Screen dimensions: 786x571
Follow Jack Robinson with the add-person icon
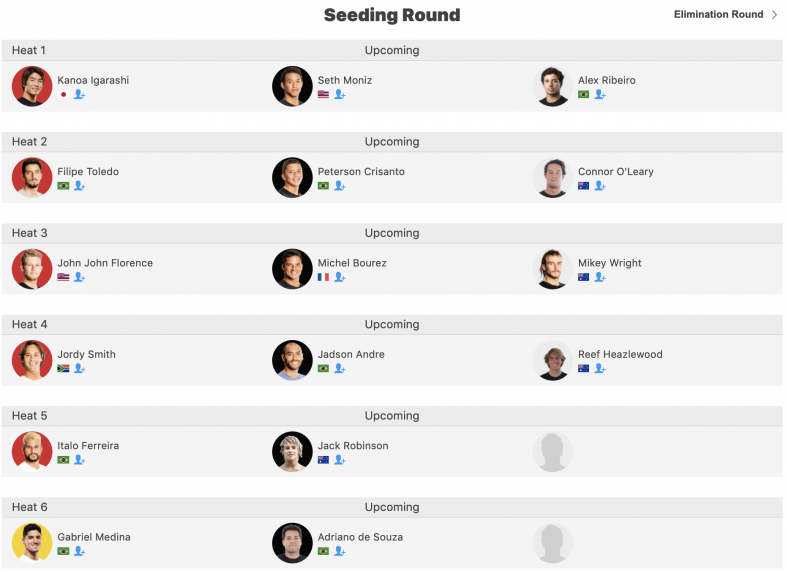pos(339,459)
